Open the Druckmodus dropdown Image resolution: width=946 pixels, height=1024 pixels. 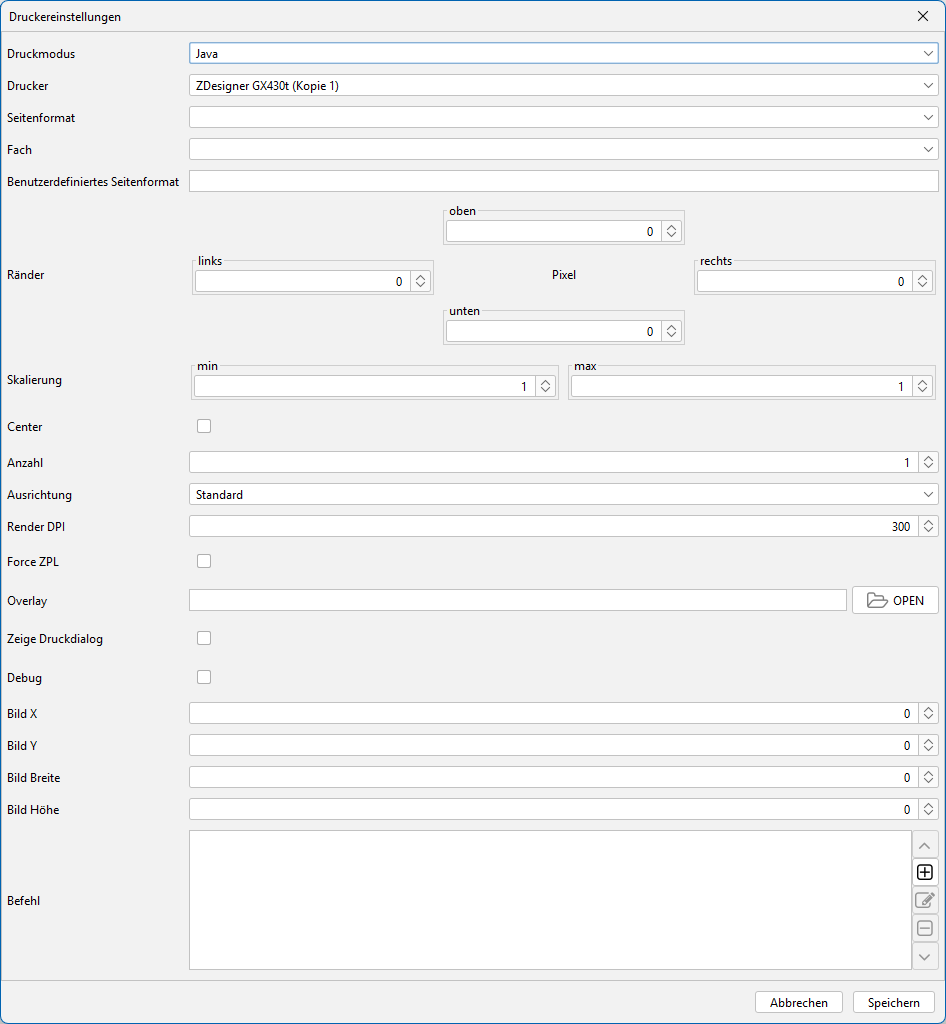pos(563,54)
